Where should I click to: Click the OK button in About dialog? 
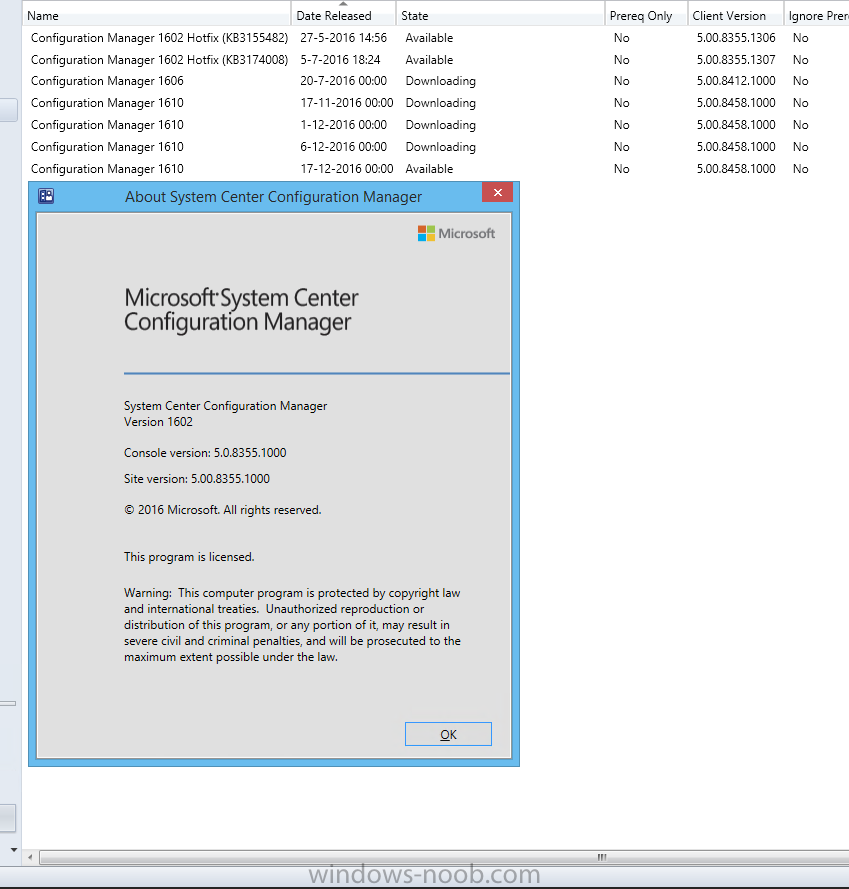[x=448, y=734]
